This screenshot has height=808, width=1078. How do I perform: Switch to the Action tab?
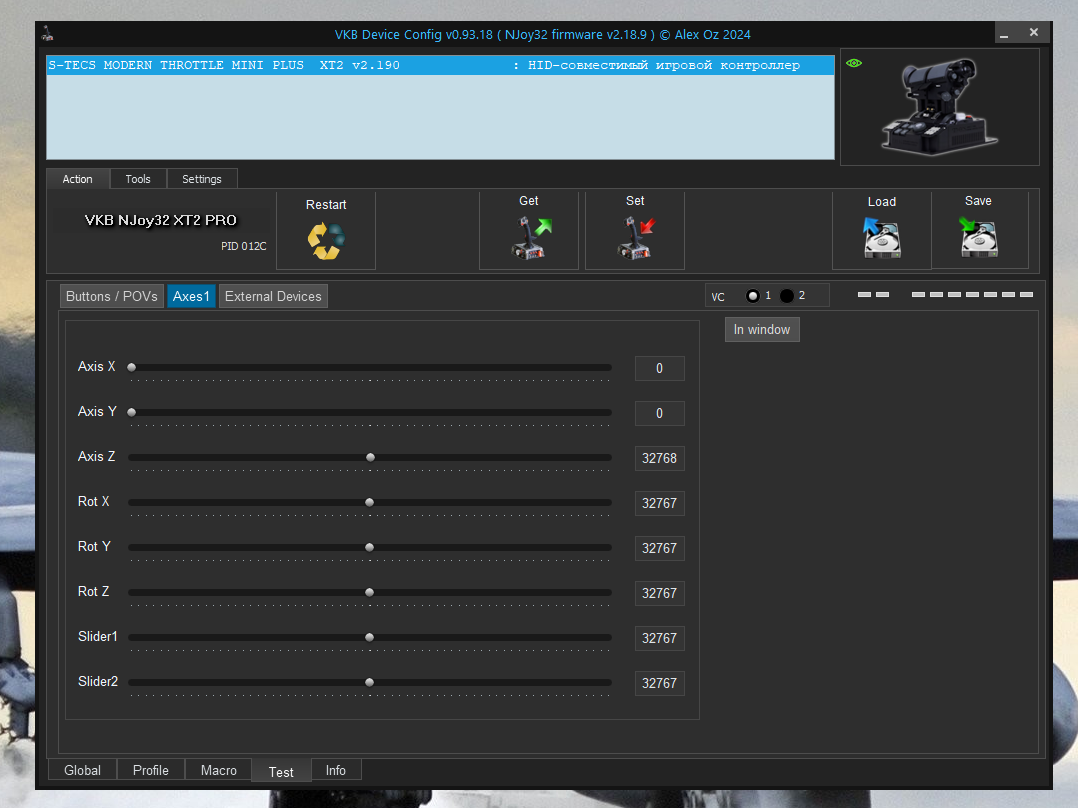(x=78, y=179)
